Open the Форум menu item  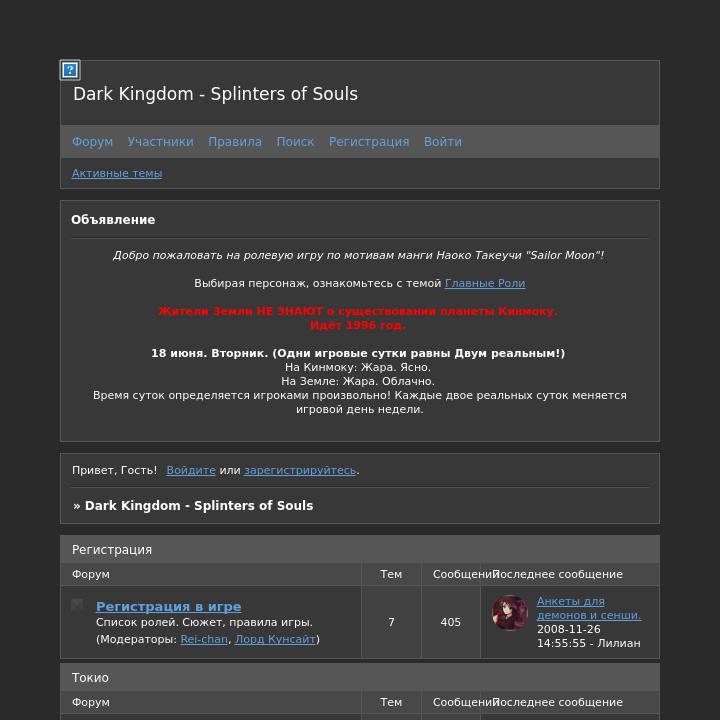tap(92, 142)
